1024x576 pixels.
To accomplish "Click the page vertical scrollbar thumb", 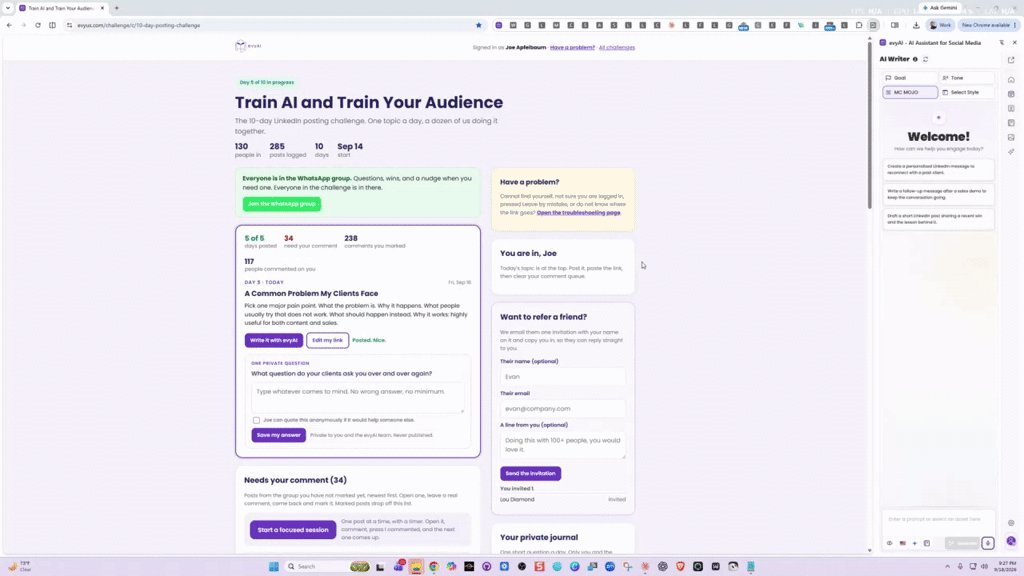I will pyautogui.click(x=869, y=124).
